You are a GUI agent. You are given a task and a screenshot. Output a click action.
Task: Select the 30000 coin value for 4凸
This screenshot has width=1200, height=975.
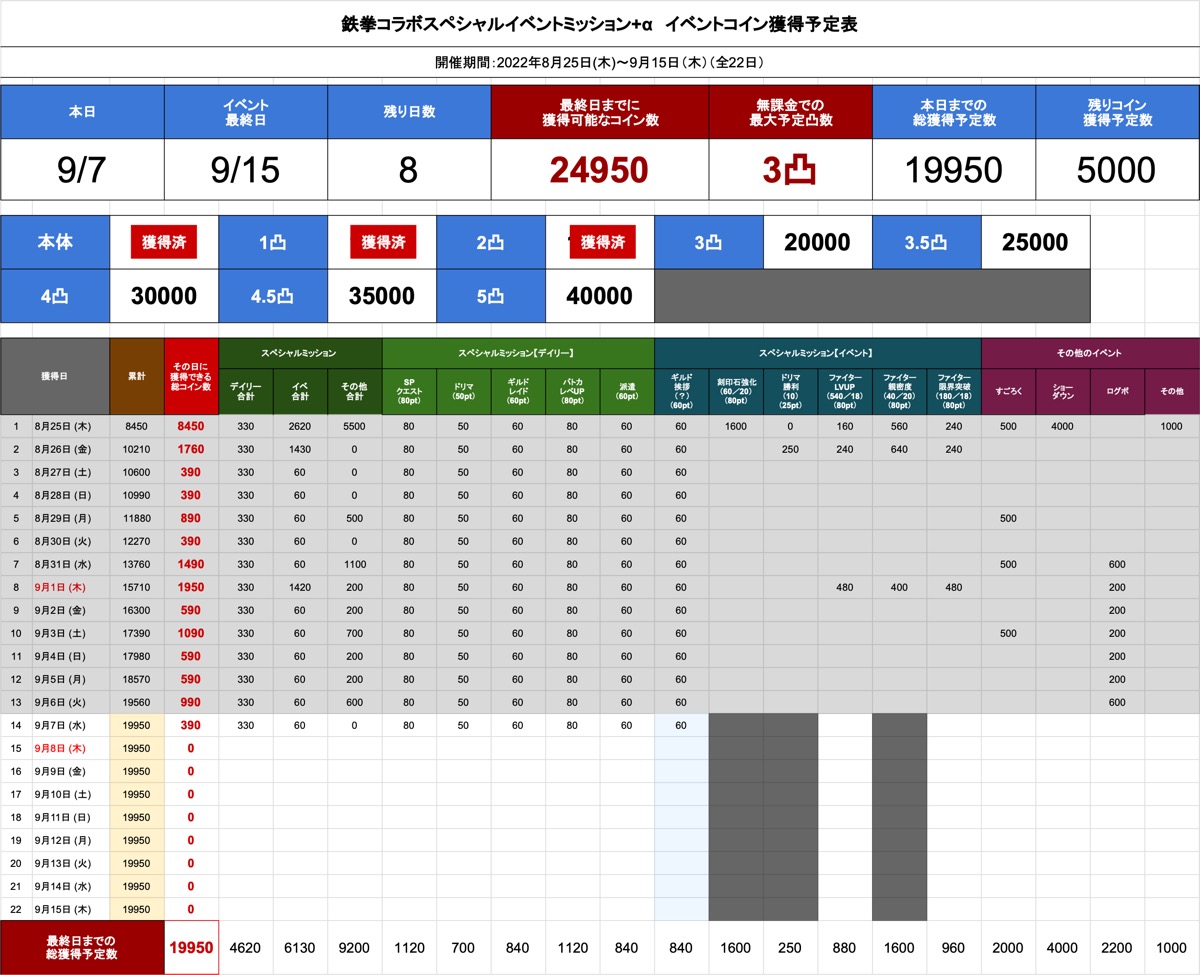point(163,296)
